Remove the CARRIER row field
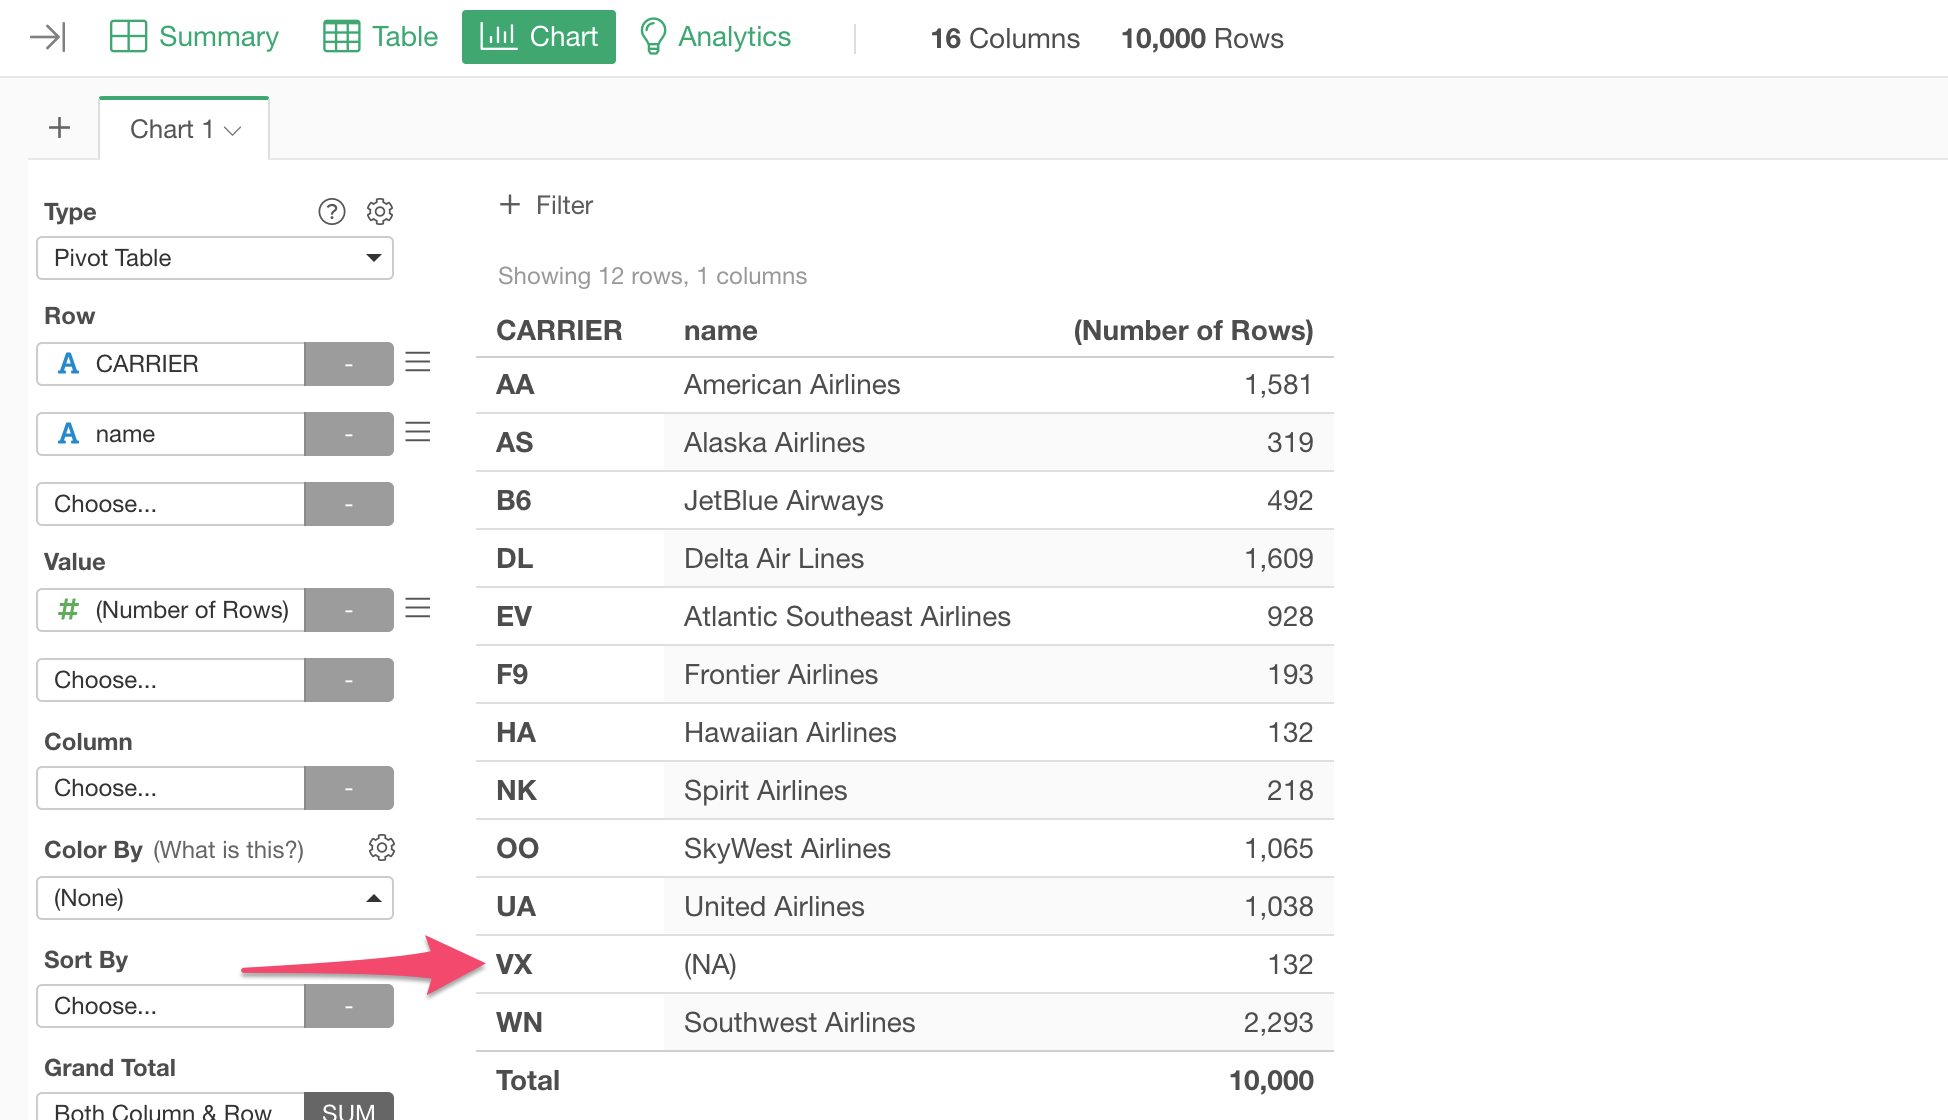The image size is (1948, 1120). (x=349, y=364)
